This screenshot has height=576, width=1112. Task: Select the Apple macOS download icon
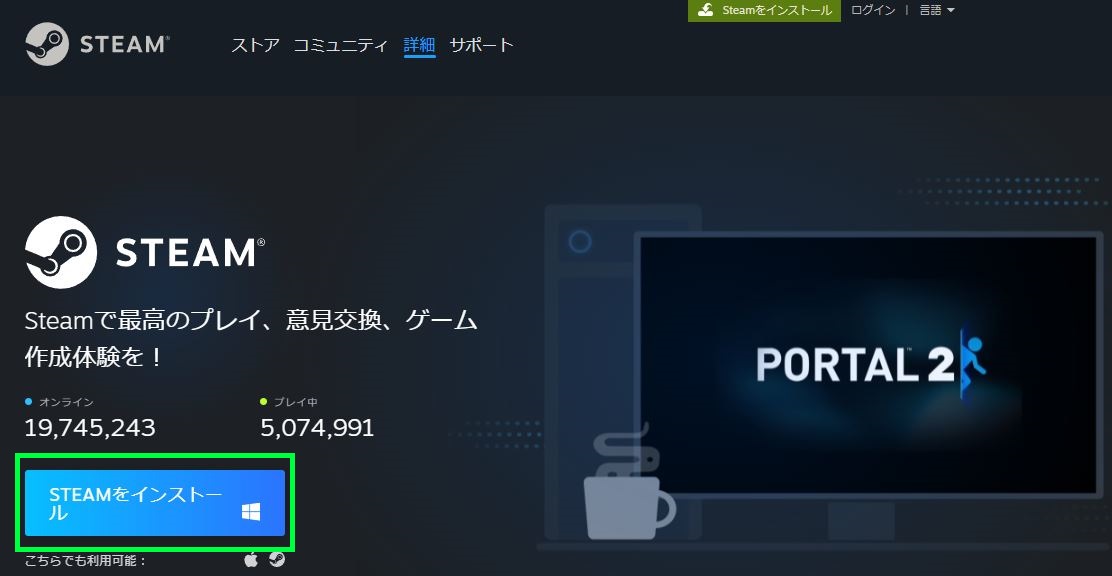(250, 560)
